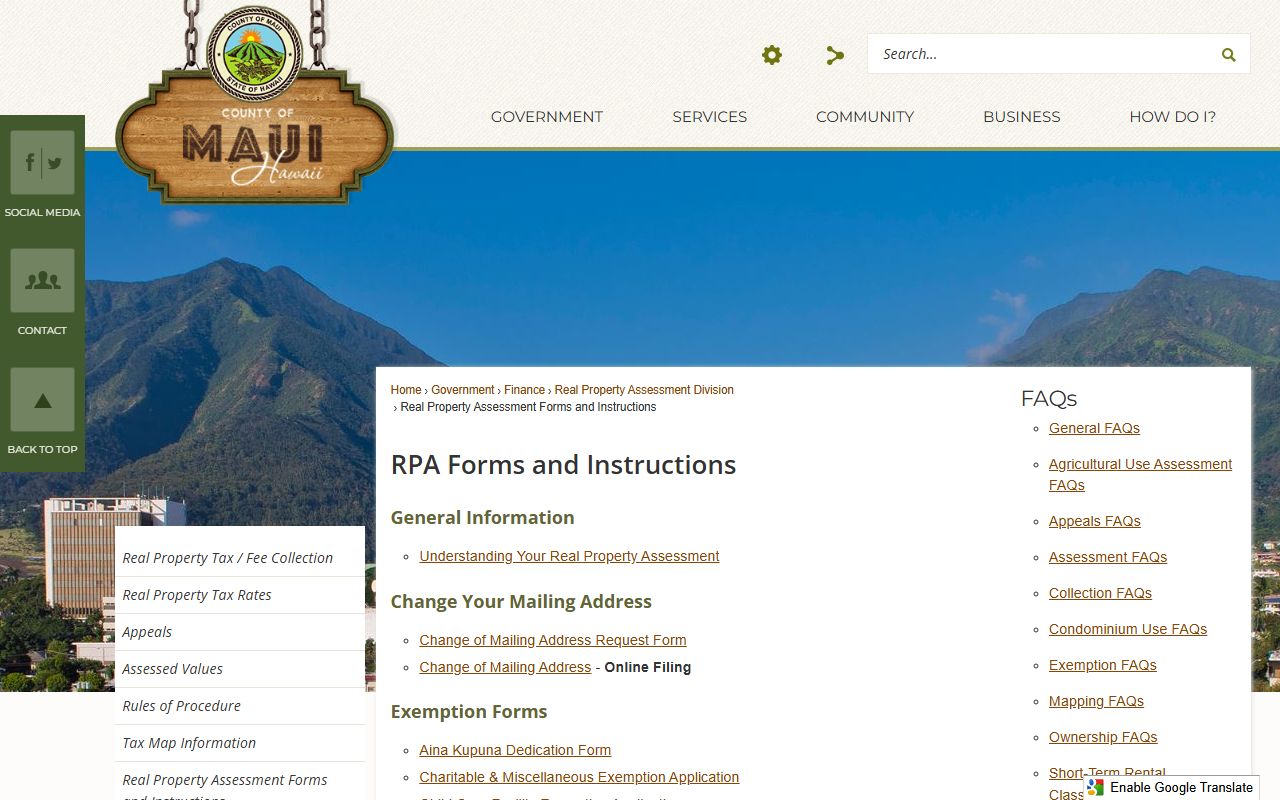The width and height of the screenshot is (1280, 800).
Task: Click the FAQs panel heading
Action: coord(1049,399)
